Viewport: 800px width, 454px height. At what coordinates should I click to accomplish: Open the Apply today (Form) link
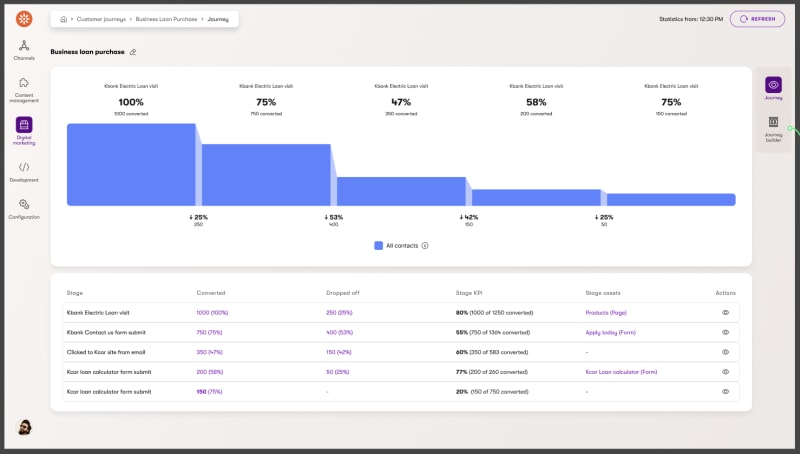point(611,332)
